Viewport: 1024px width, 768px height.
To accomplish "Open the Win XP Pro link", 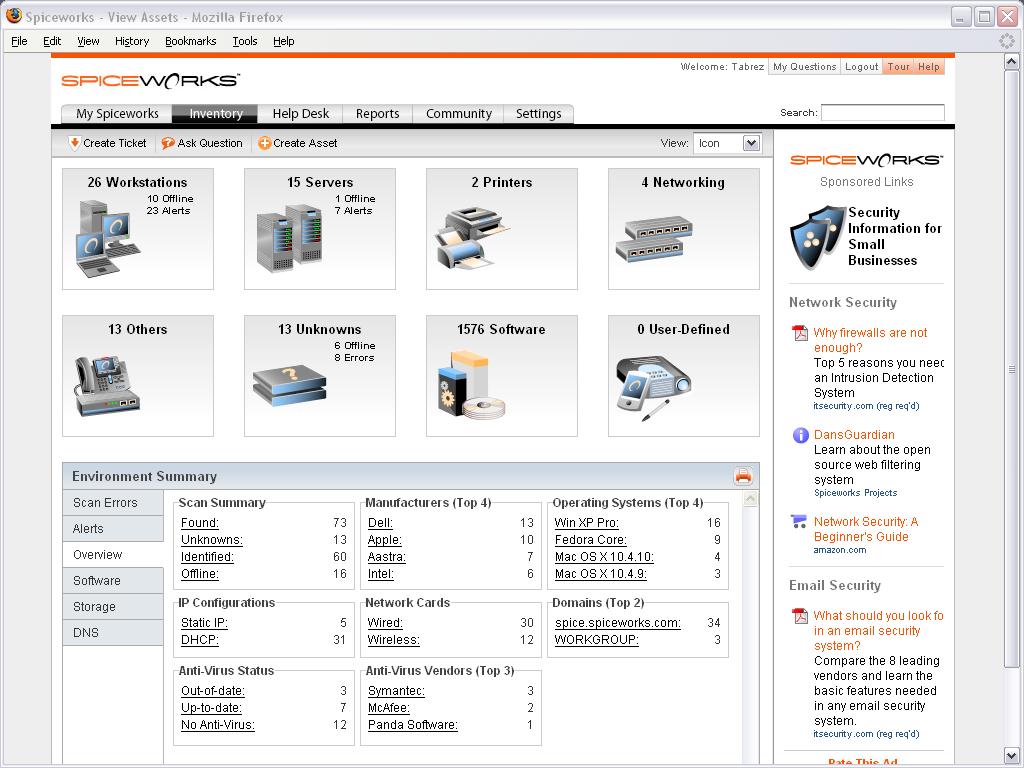I will 586,523.
